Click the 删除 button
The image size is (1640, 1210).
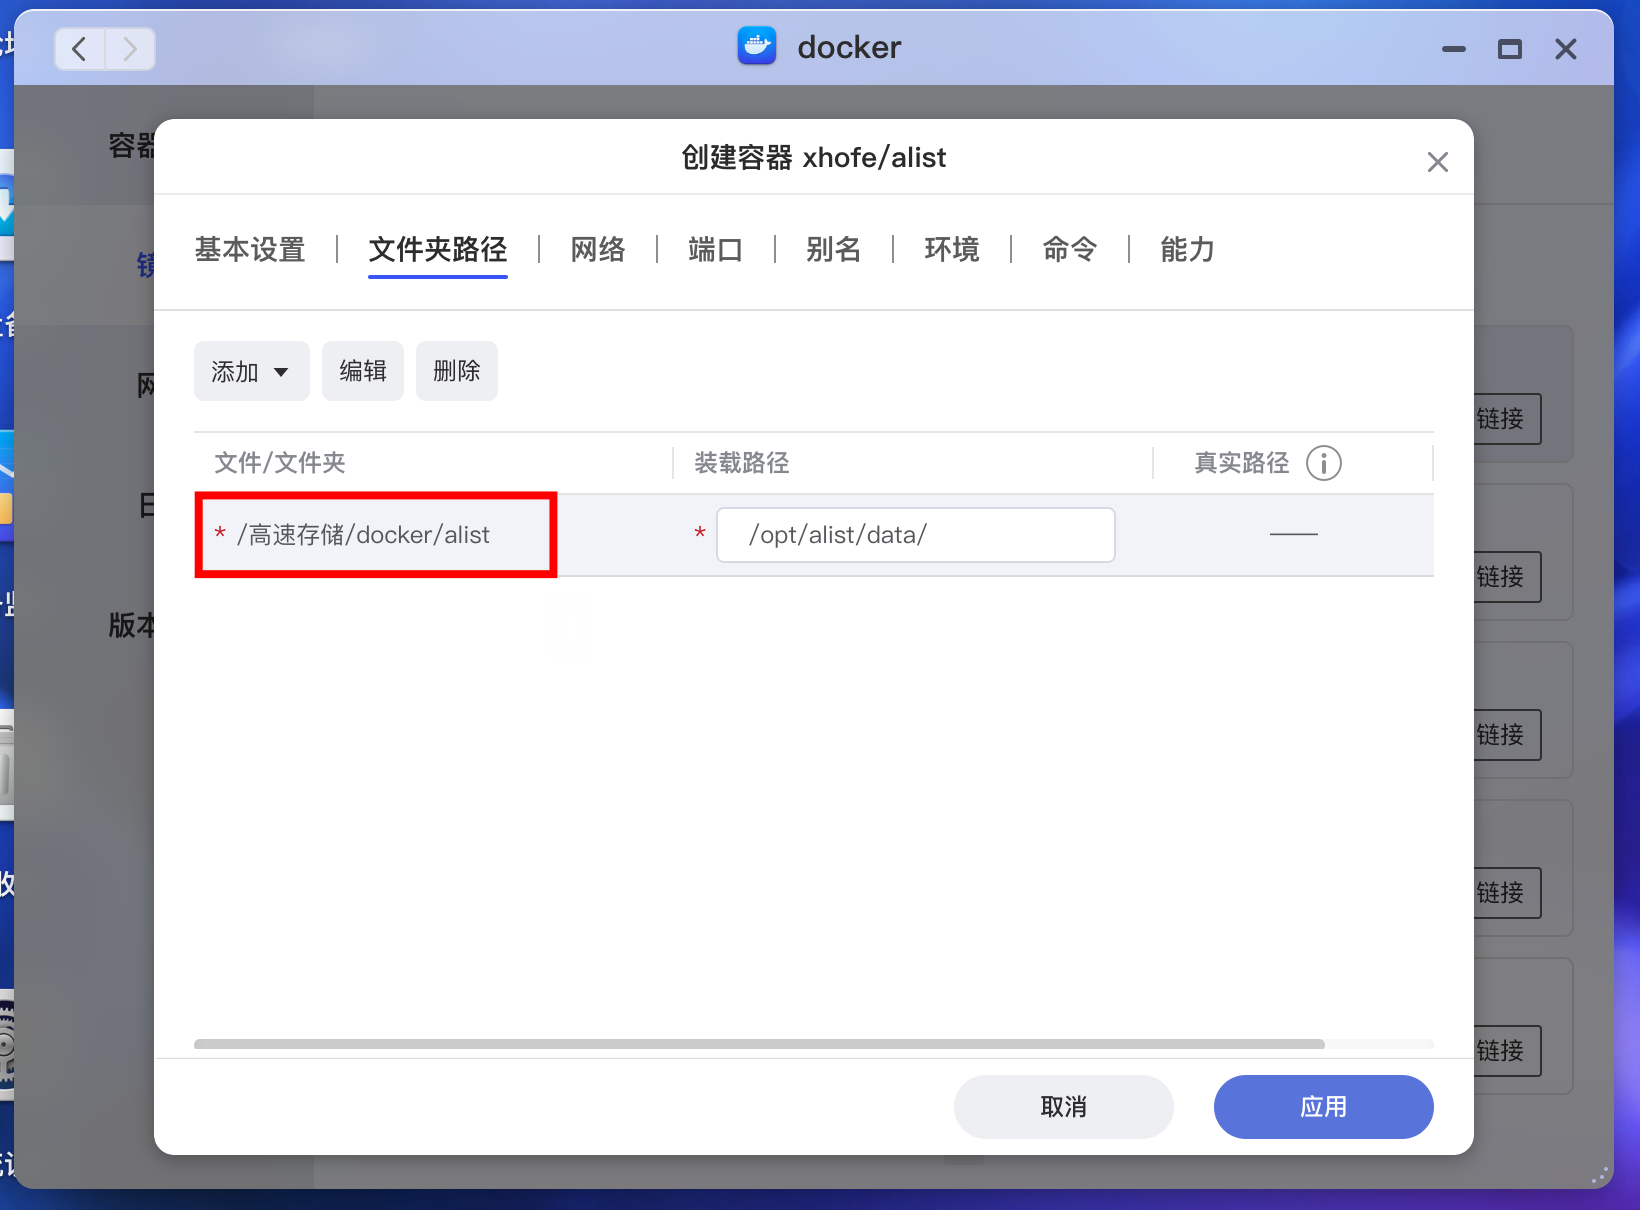(457, 371)
